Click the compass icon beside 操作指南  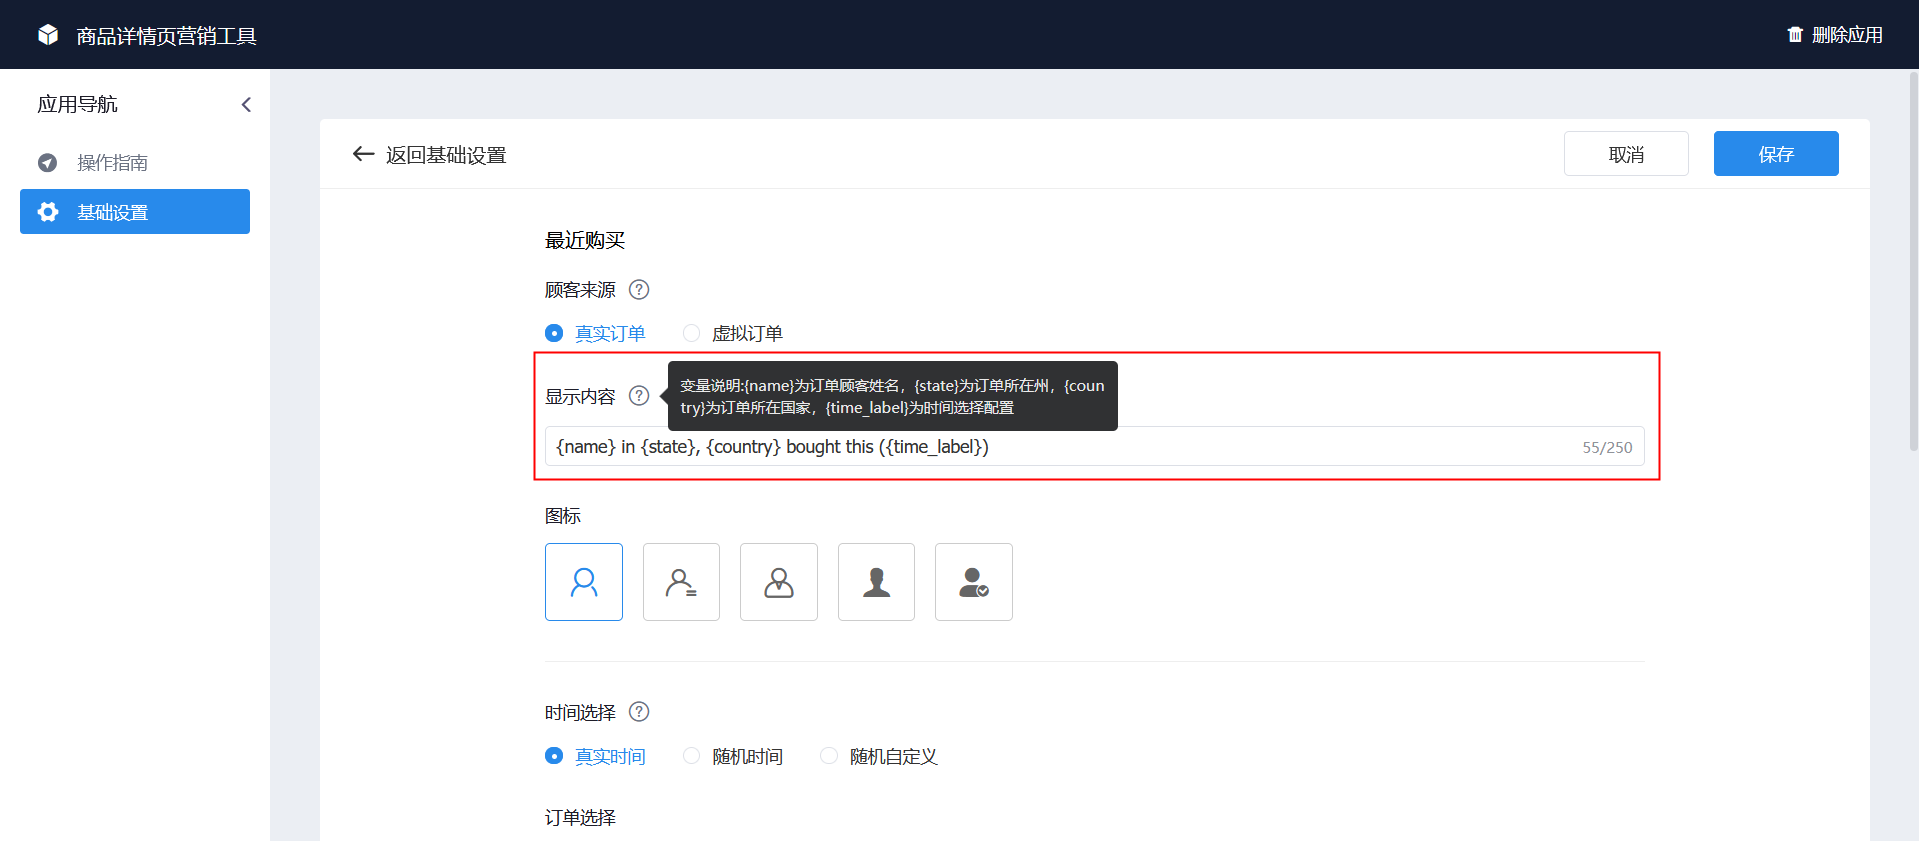pos(47,162)
